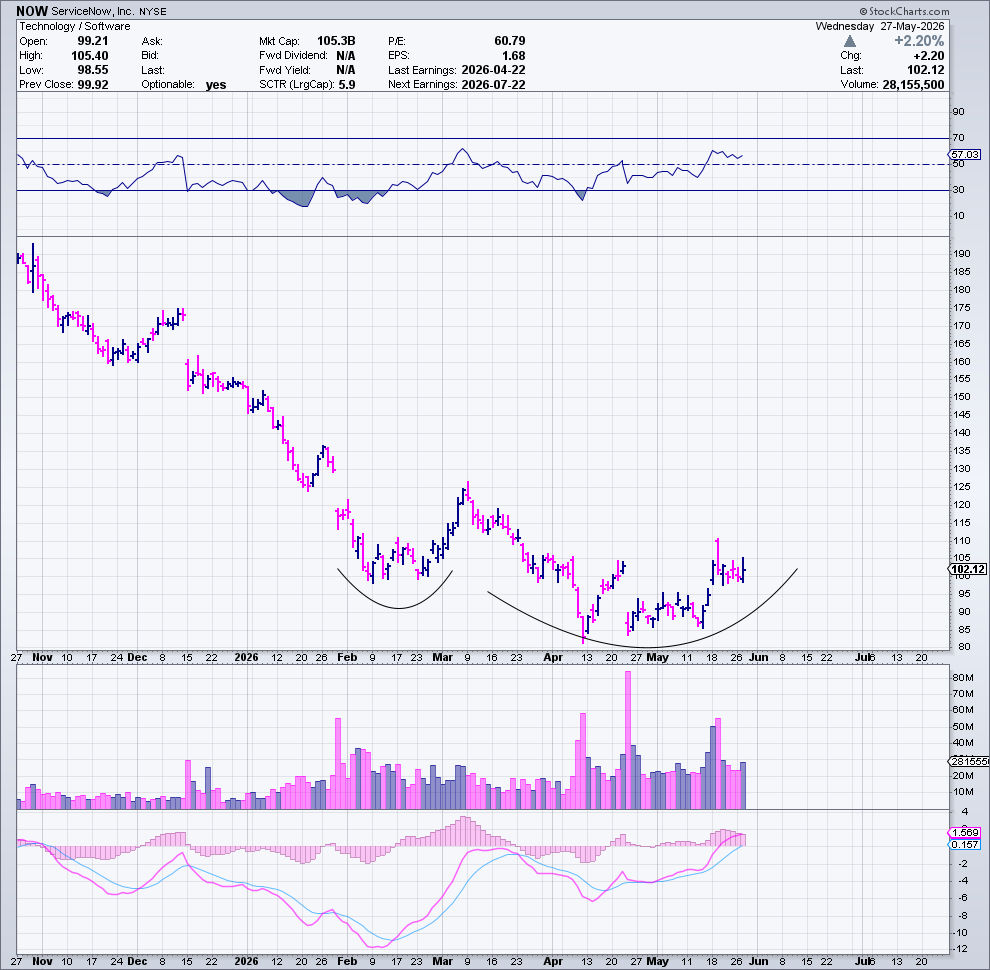
Task: Click the Last price 102.12 in header
Action: [926, 70]
